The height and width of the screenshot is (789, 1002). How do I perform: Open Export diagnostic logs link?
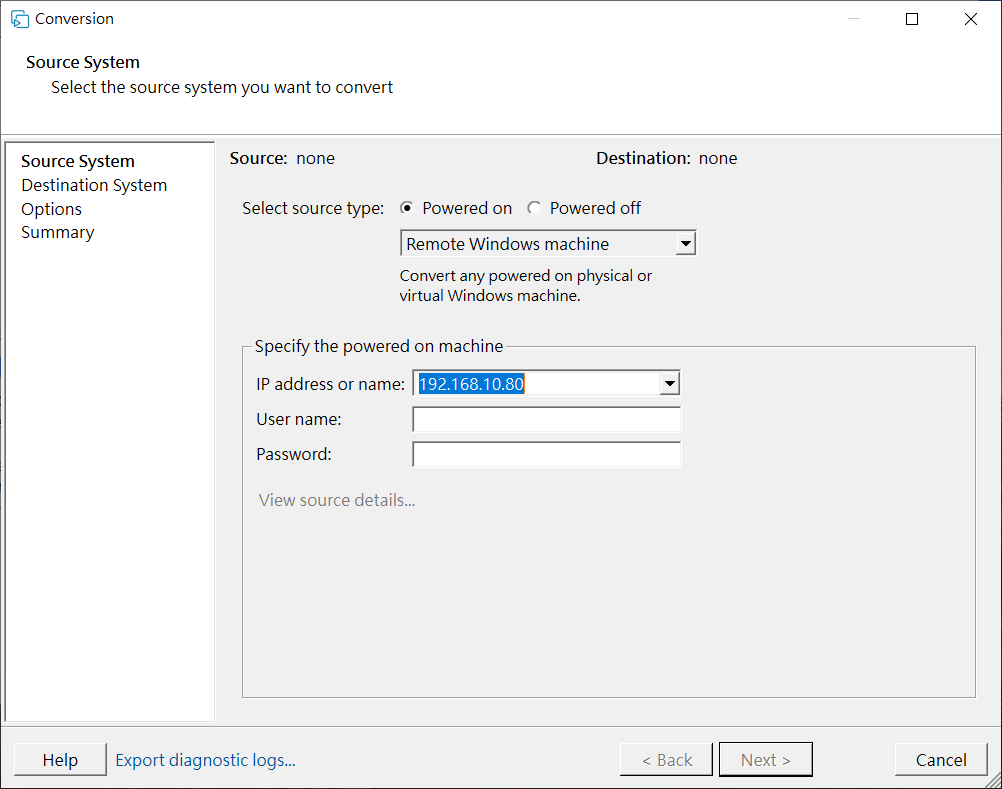coord(205,760)
